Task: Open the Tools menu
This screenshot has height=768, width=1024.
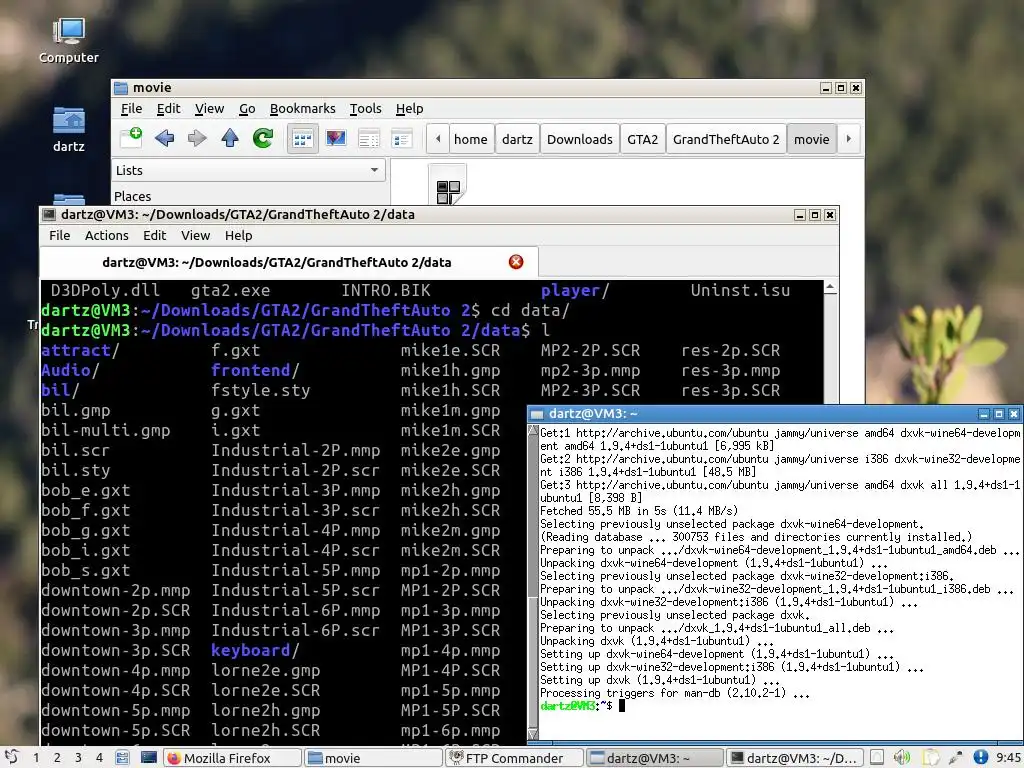Action: point(365,108)
